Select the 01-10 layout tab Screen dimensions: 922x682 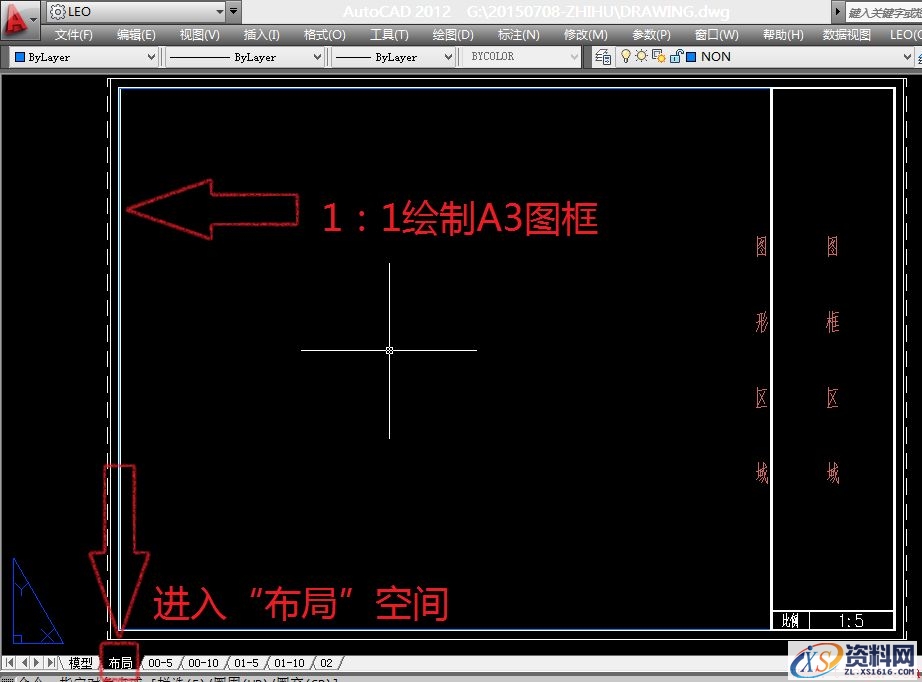290,662
